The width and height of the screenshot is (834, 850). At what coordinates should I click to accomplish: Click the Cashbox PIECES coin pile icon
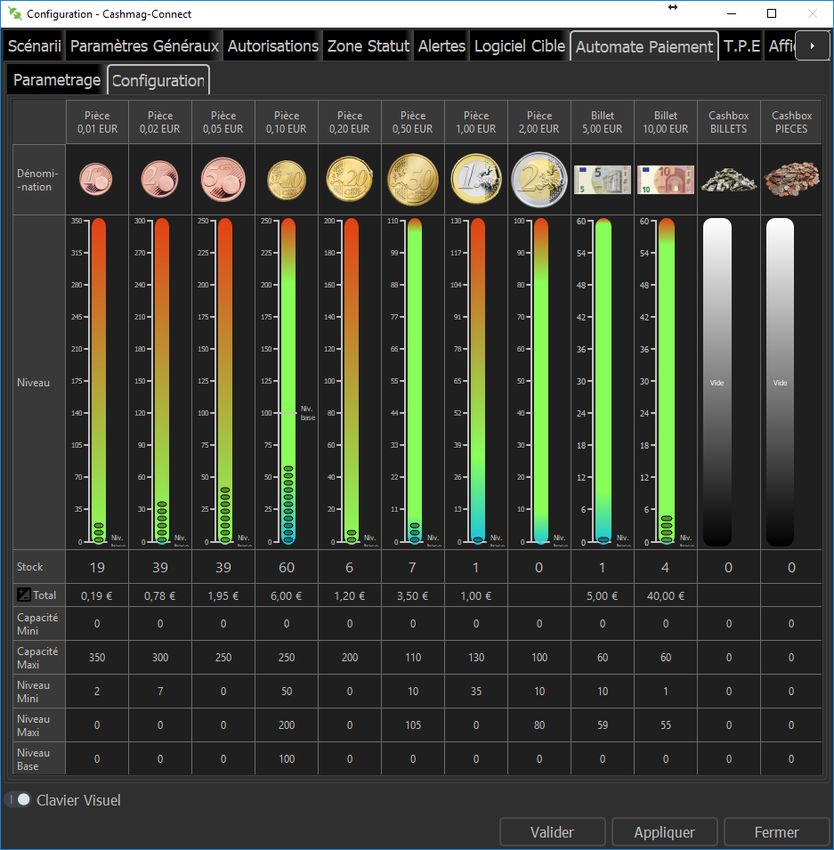[791, 180]
